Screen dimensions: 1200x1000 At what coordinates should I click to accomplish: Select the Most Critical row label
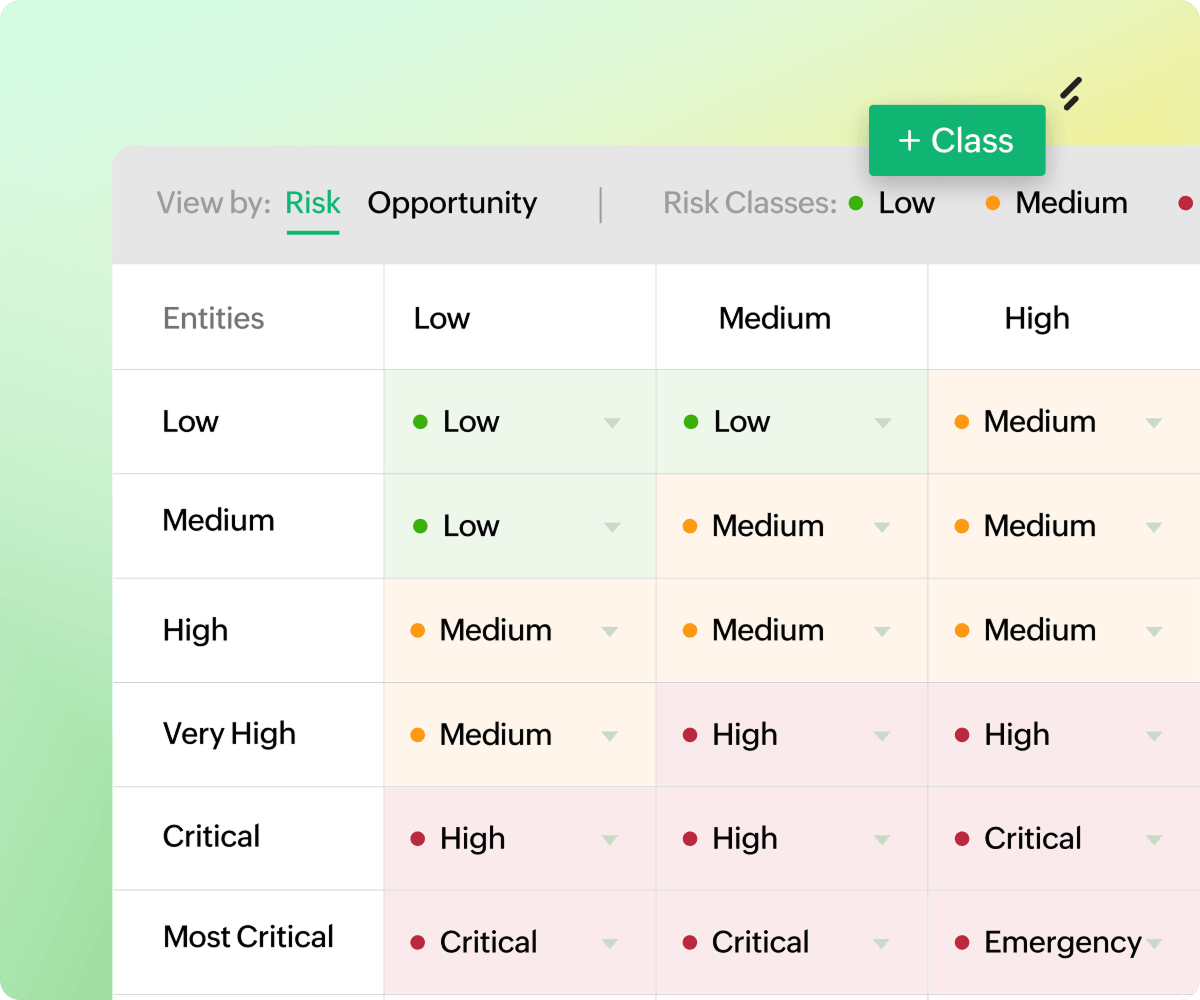(x=248, y=937)
